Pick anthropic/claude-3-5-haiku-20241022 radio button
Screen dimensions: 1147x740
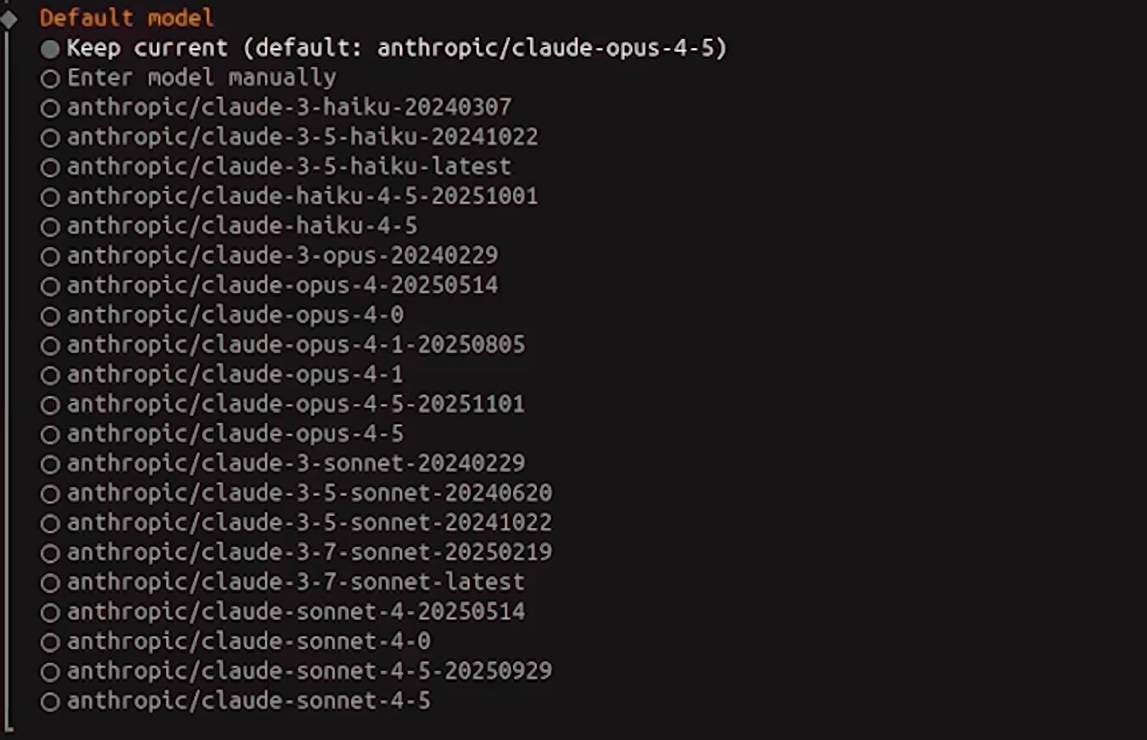pos(50,137)
